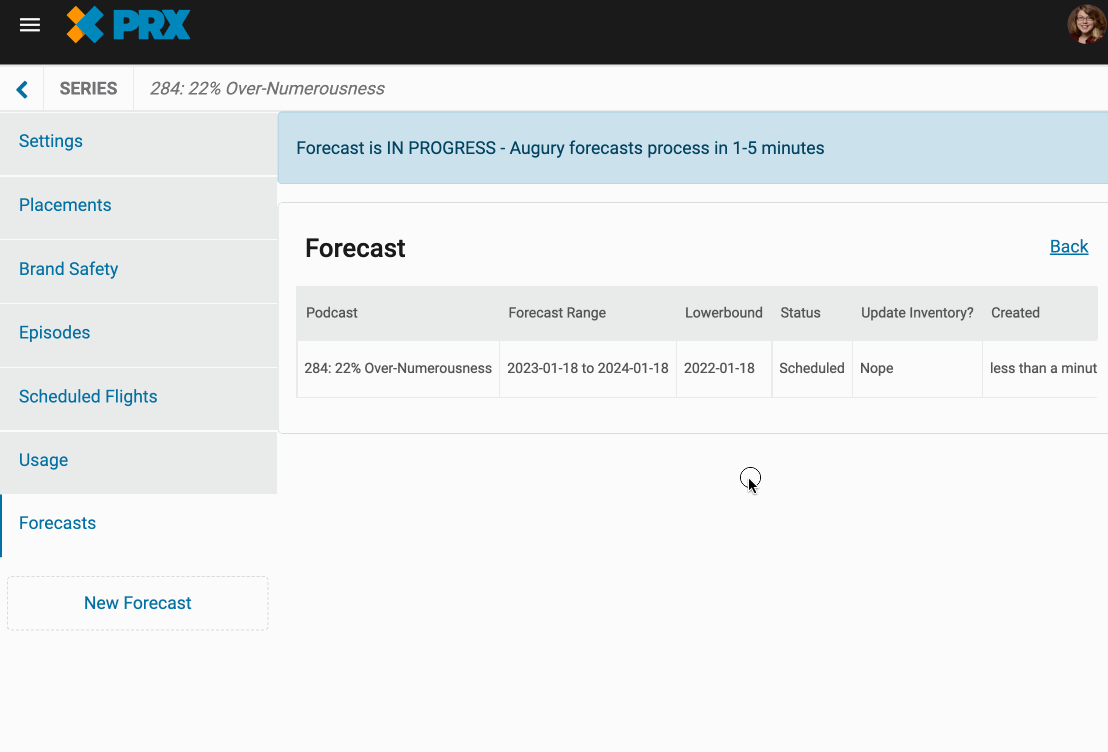Open the SERIES breadcrumb
The height and width of the screenshot is (752, 1108).
pos(88,88)
